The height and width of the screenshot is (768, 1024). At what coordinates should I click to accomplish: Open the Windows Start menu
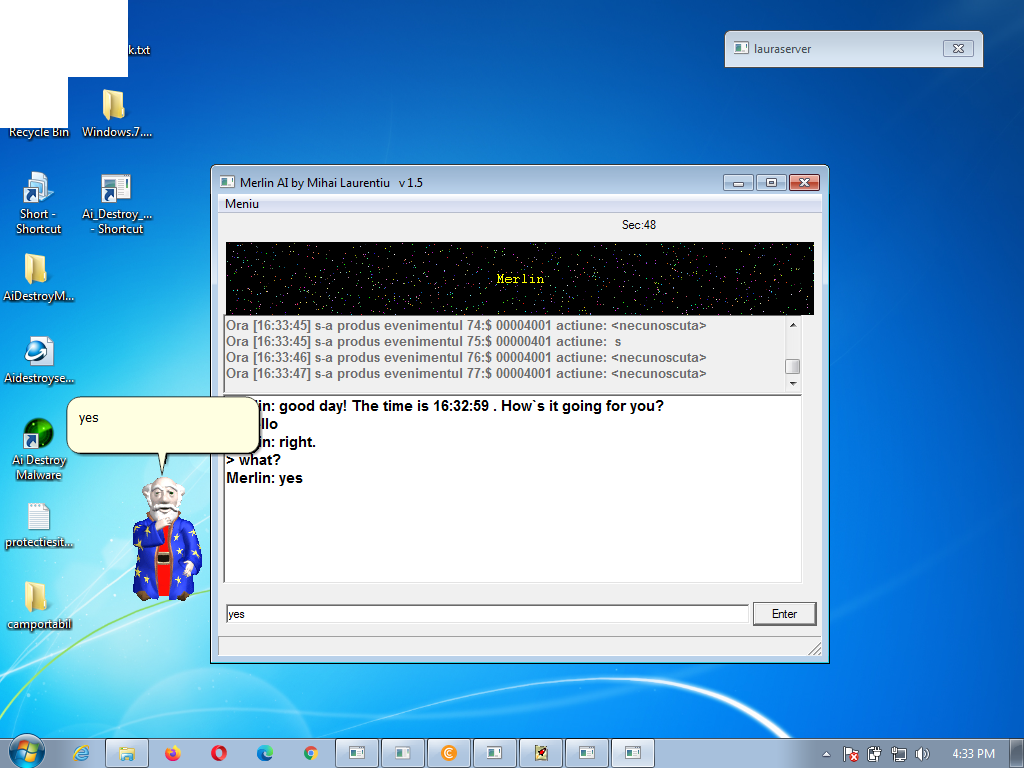point(26,750)
